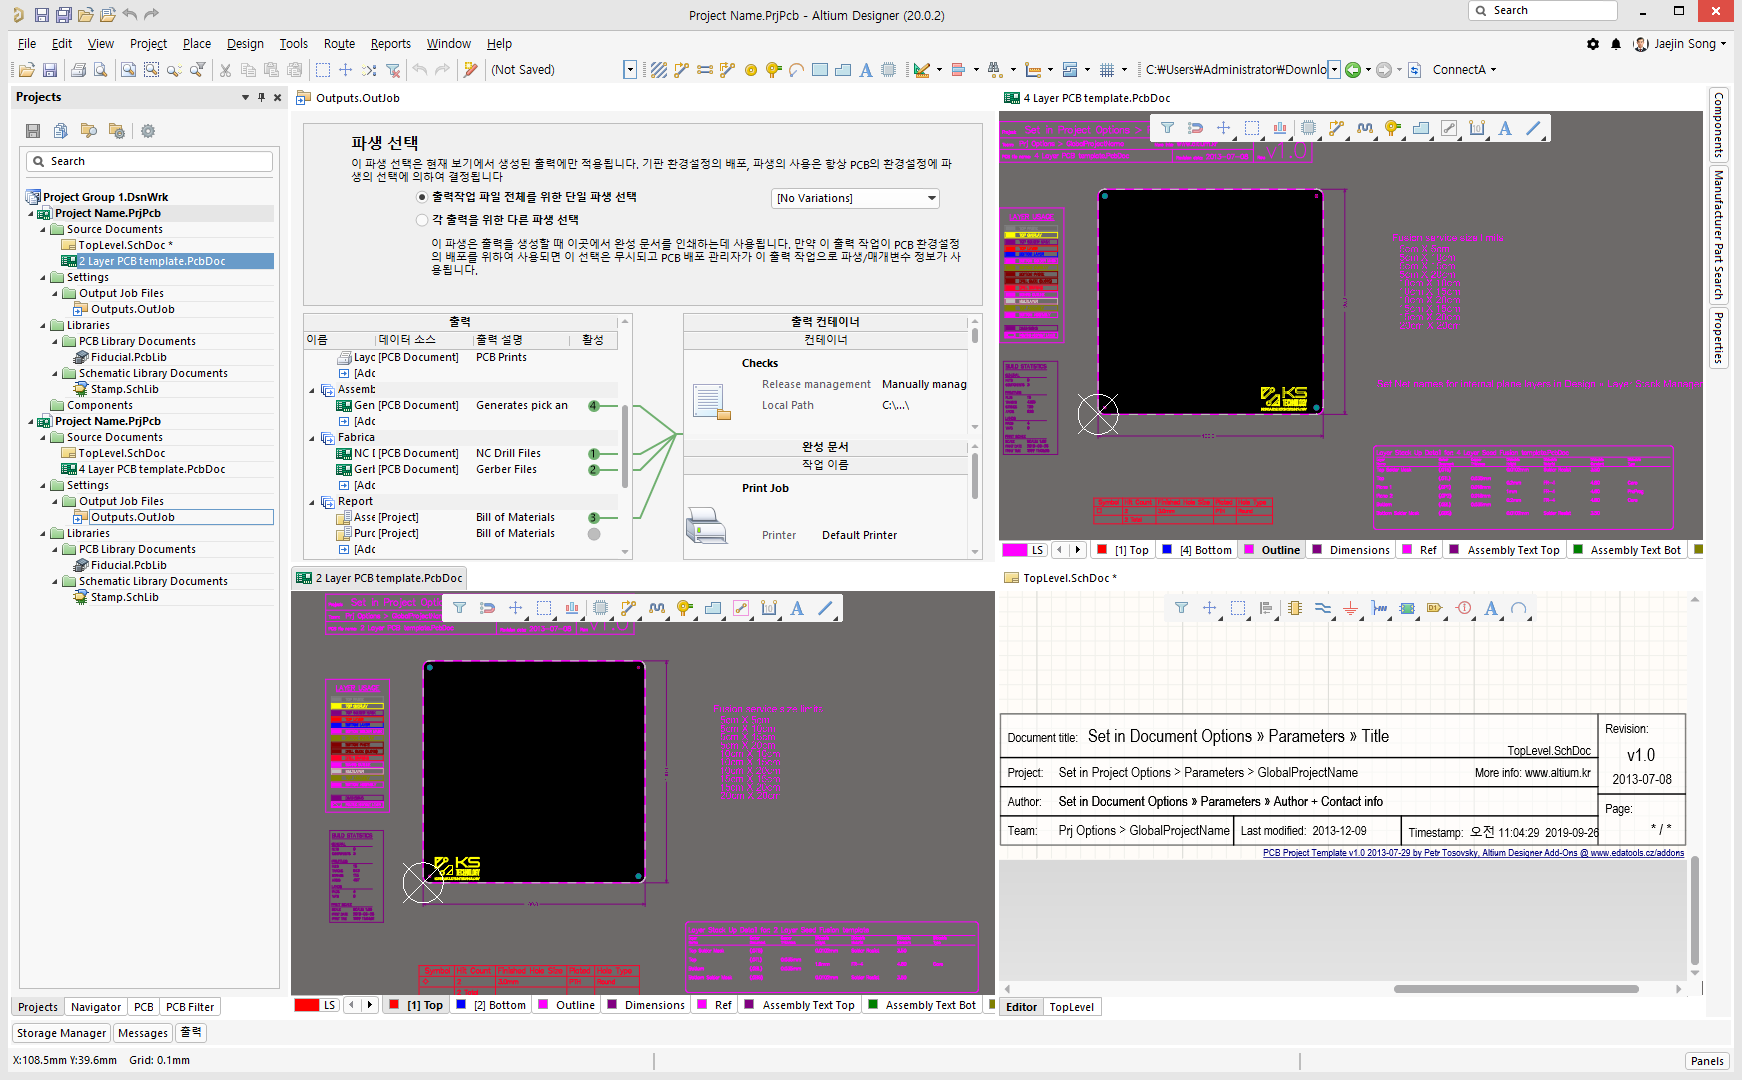Place a polygon pour region

coord(1421,128)
